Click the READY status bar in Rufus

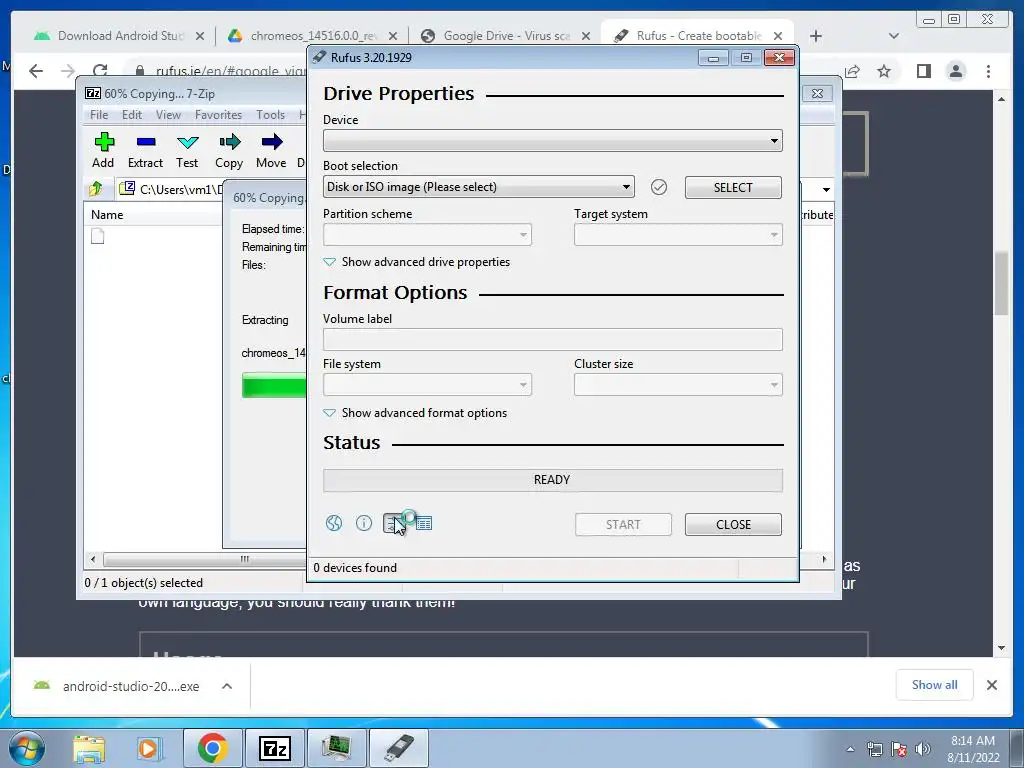[x=552, y=480]
